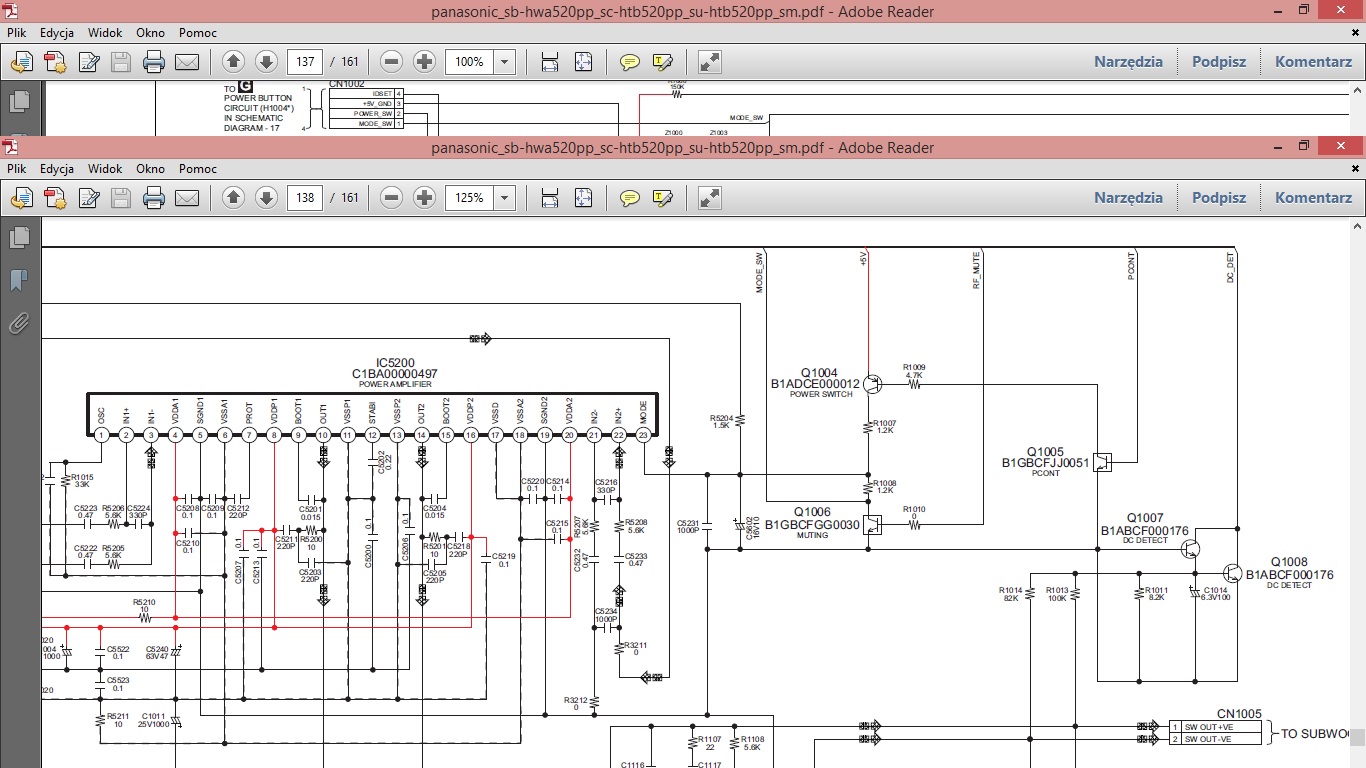Click IC5200 label on the schematic
1366x768 pixels.
coord(395,363)
